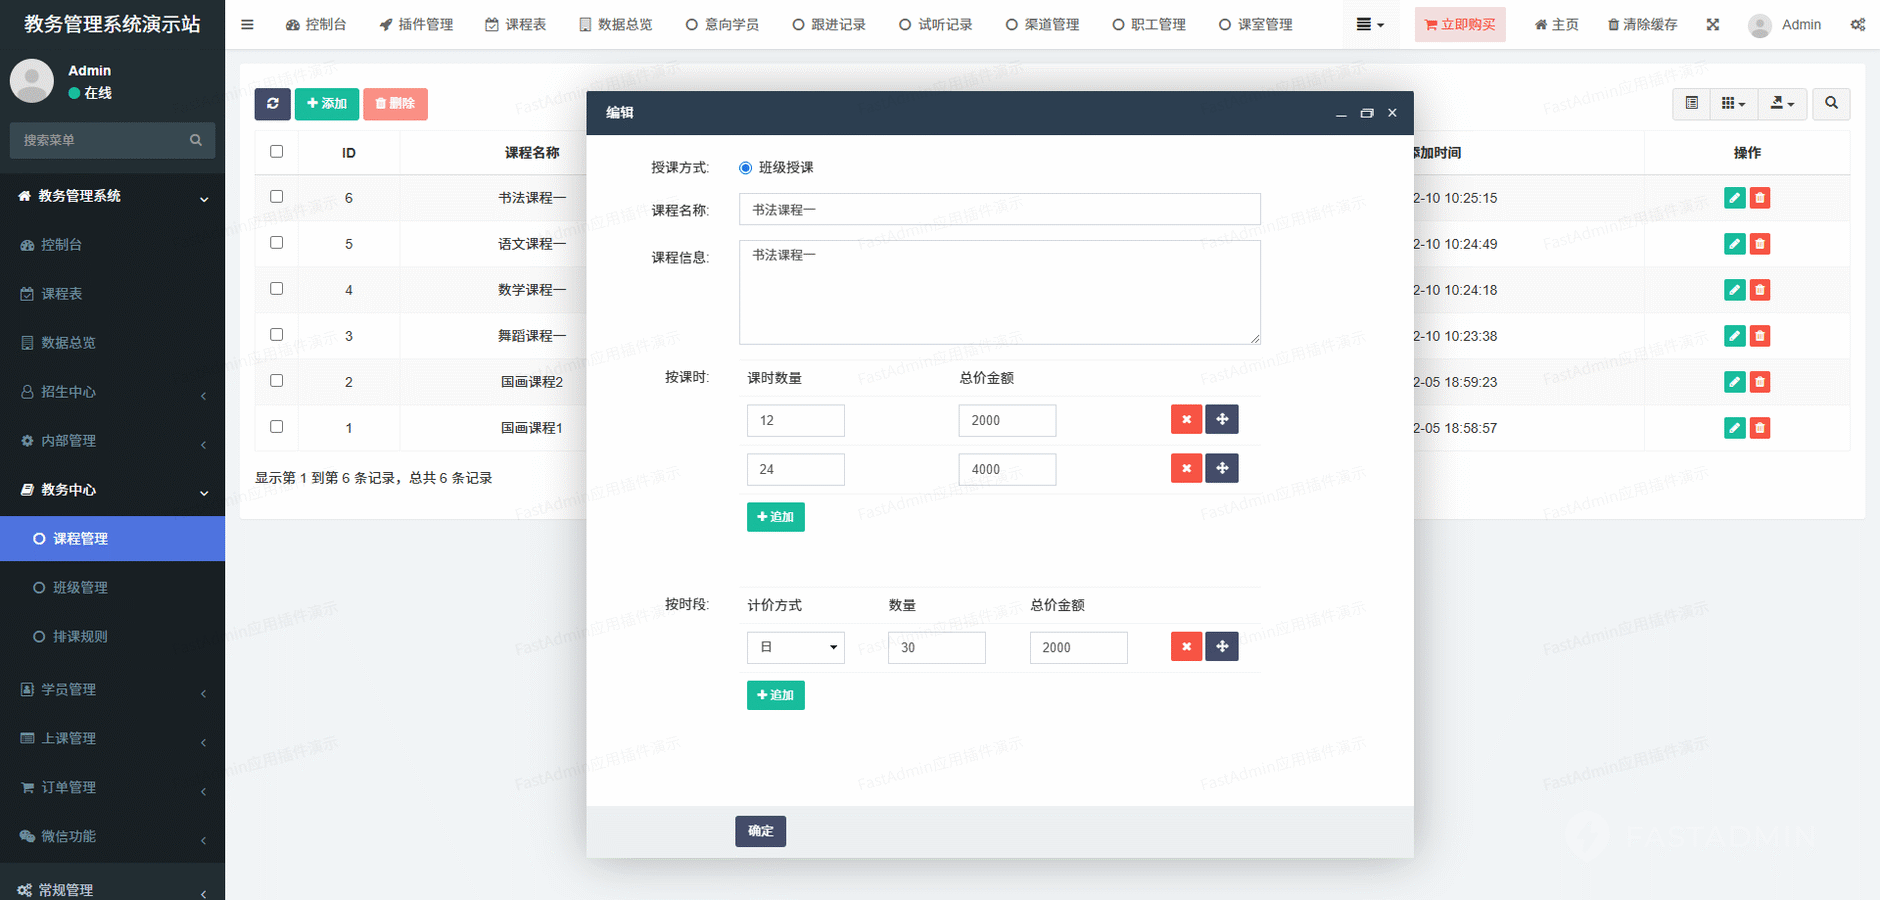Click the 确定 confirm button
The width and height of the screenshot is (1880, 900).
click(760, 831)
